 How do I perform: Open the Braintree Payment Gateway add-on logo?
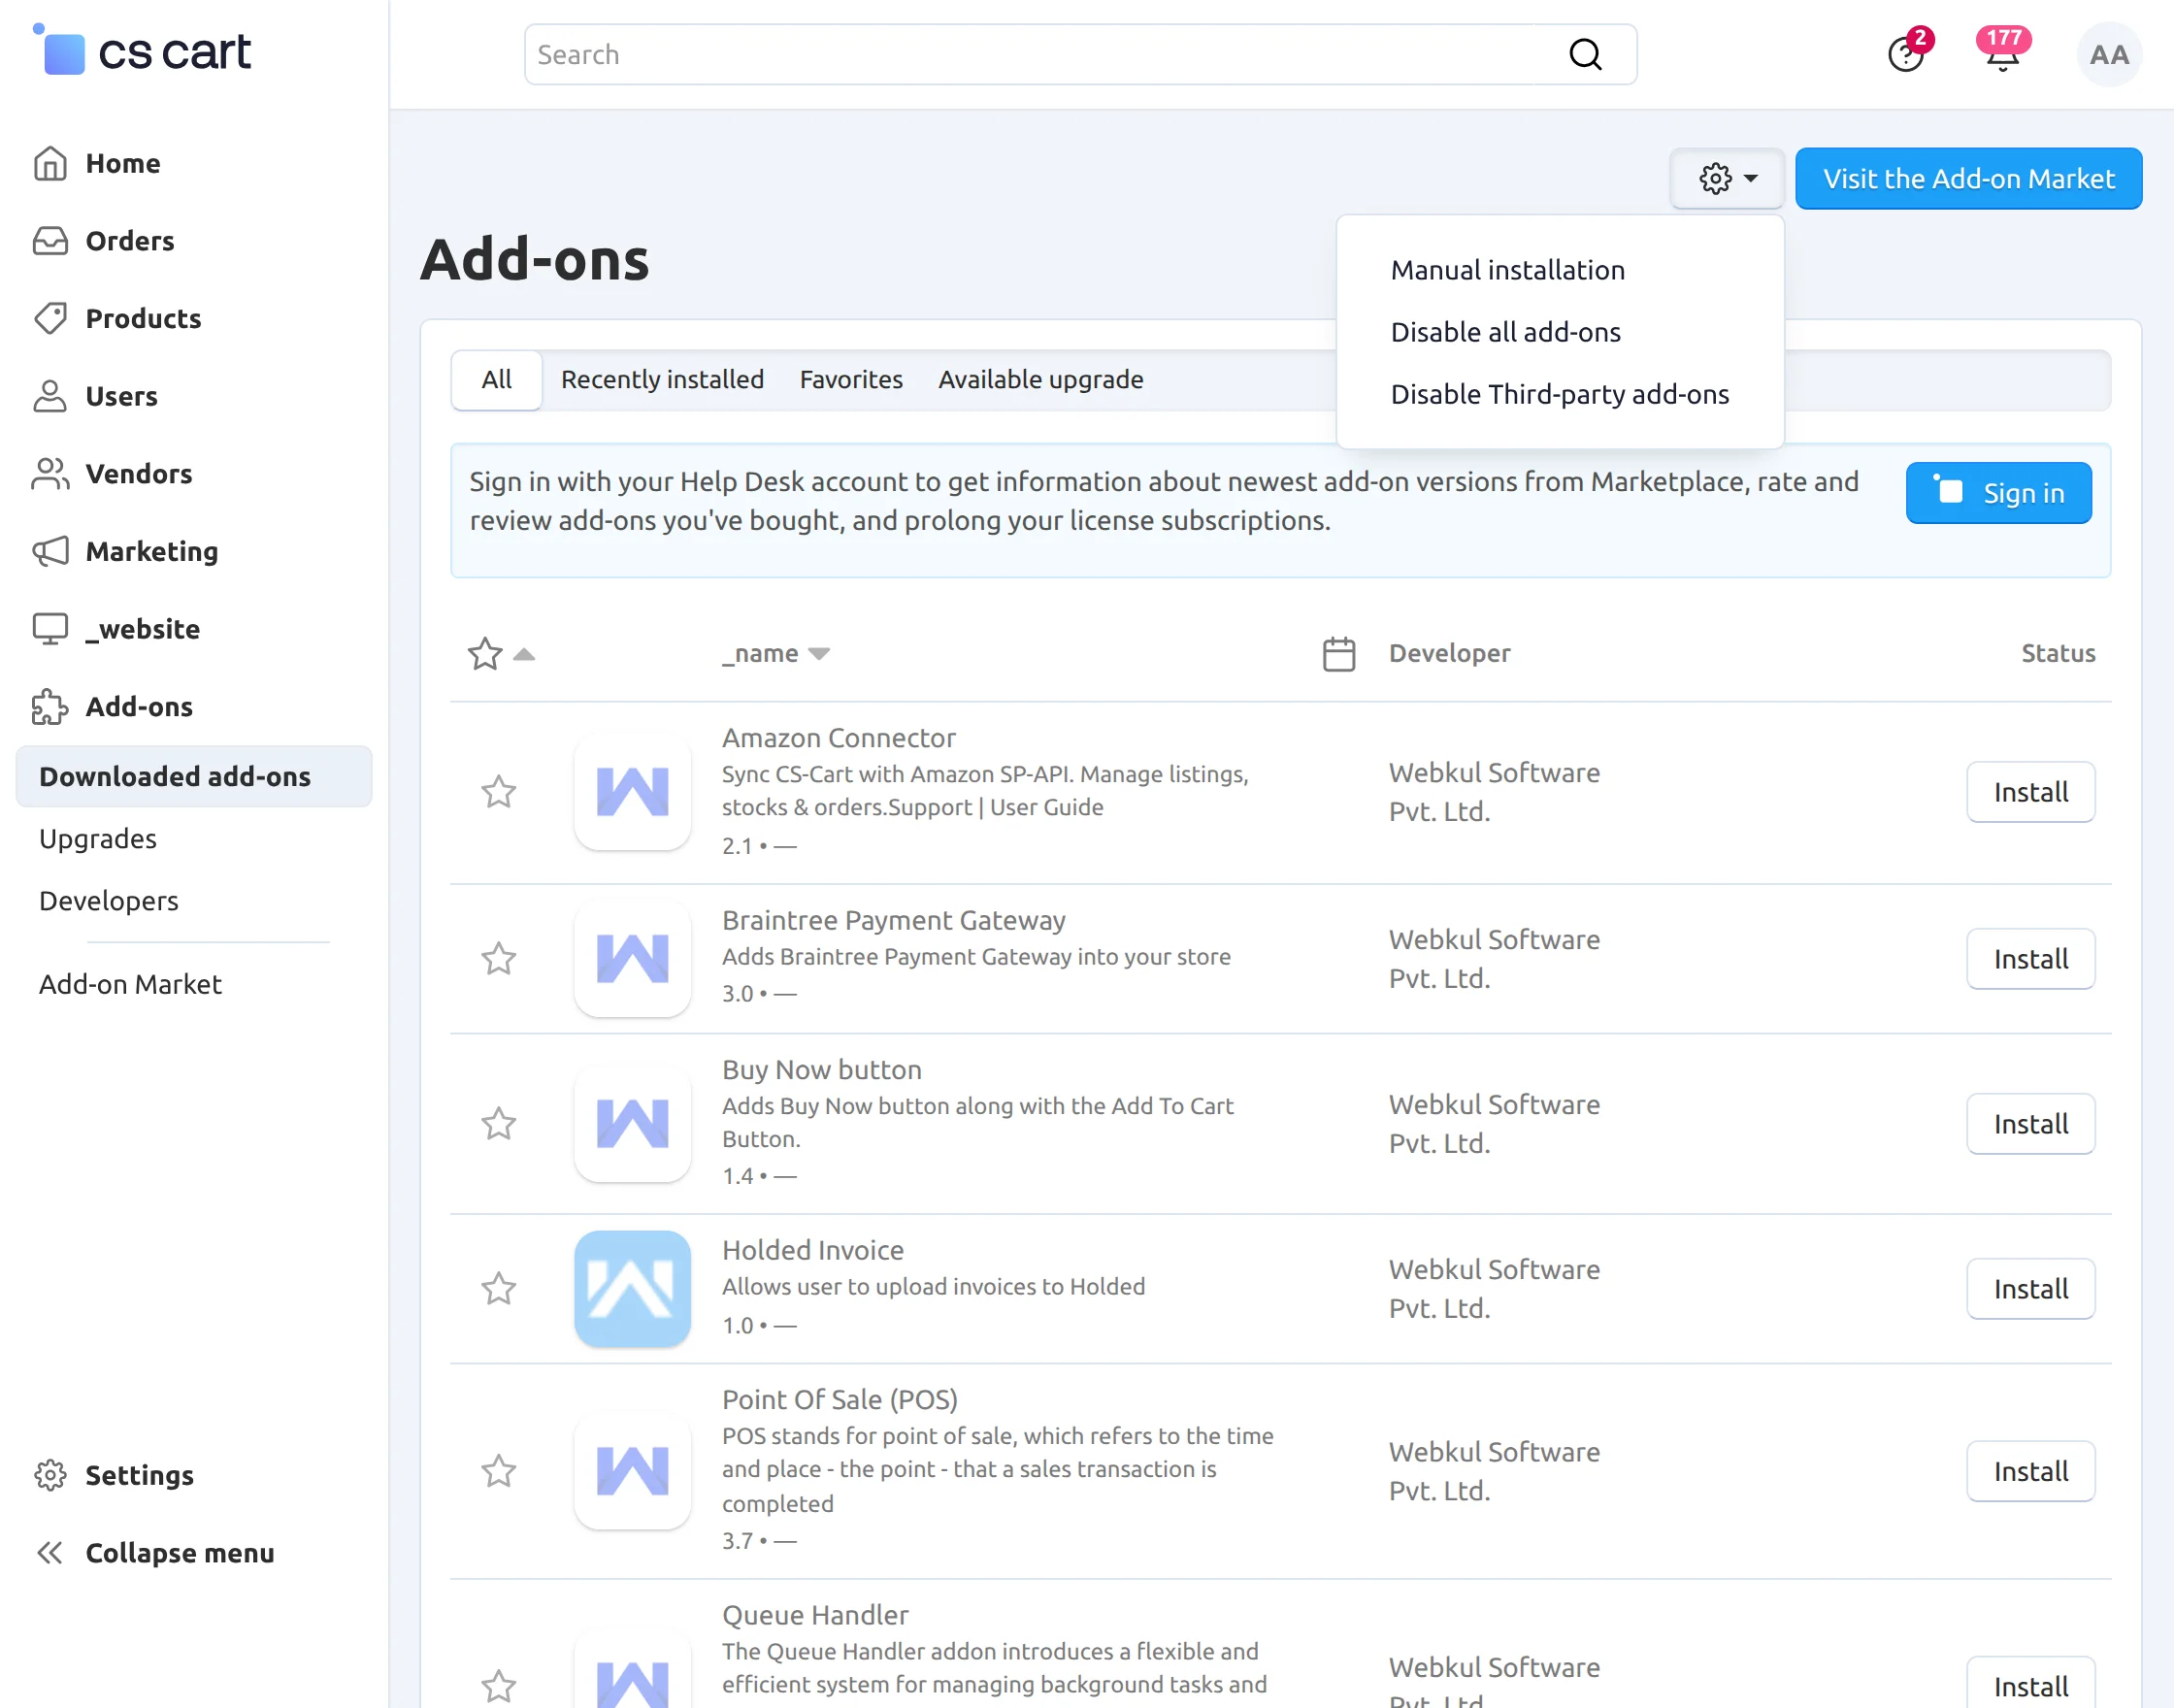632,959
